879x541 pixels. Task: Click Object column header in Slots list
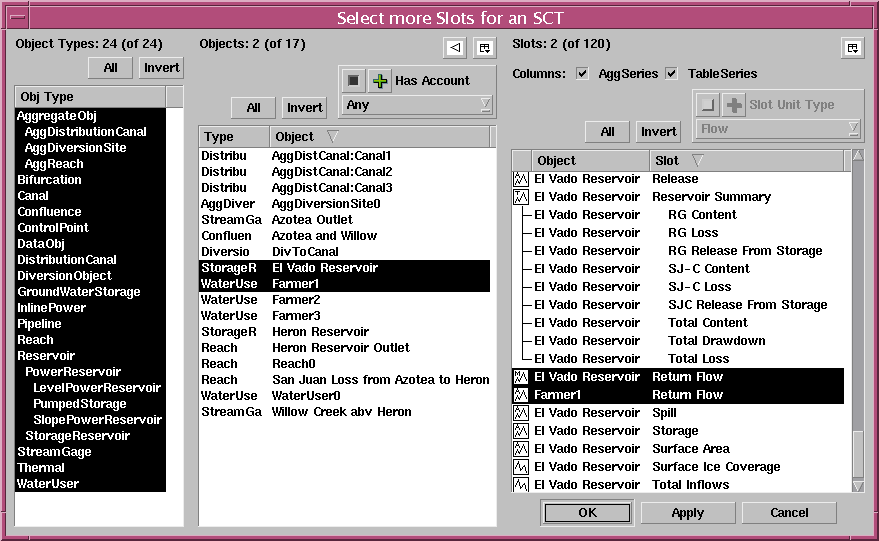590,161
